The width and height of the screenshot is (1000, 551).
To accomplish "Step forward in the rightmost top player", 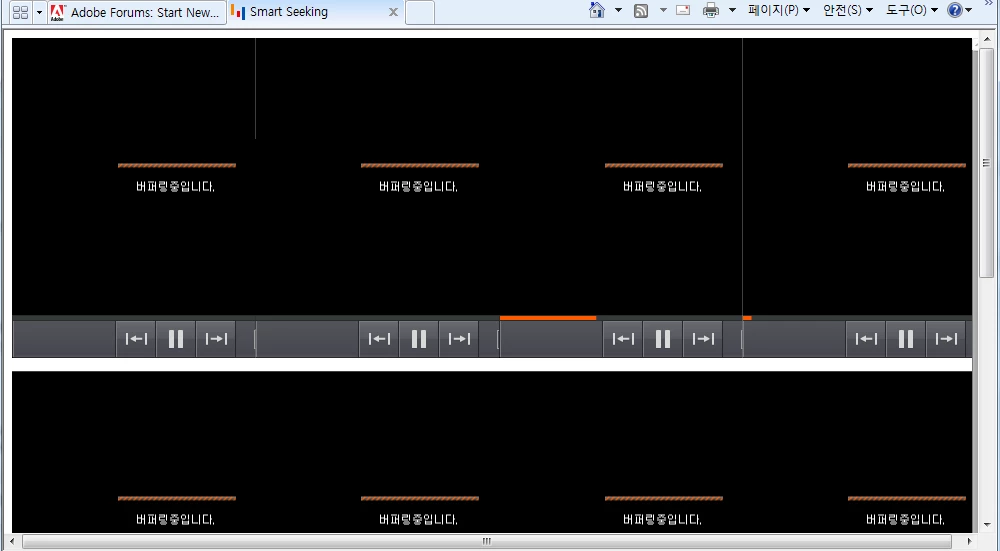I will pyautogui.click(x=946, y=339).
